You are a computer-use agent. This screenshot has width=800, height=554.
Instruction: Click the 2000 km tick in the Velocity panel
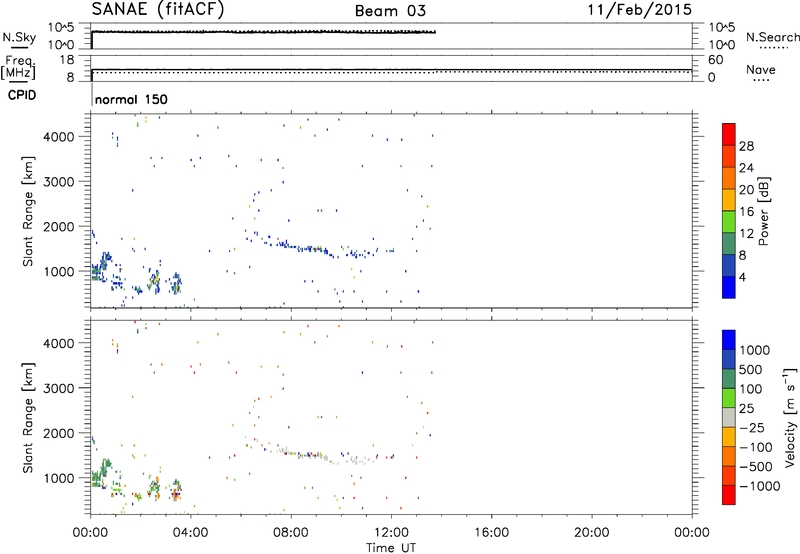58,433
